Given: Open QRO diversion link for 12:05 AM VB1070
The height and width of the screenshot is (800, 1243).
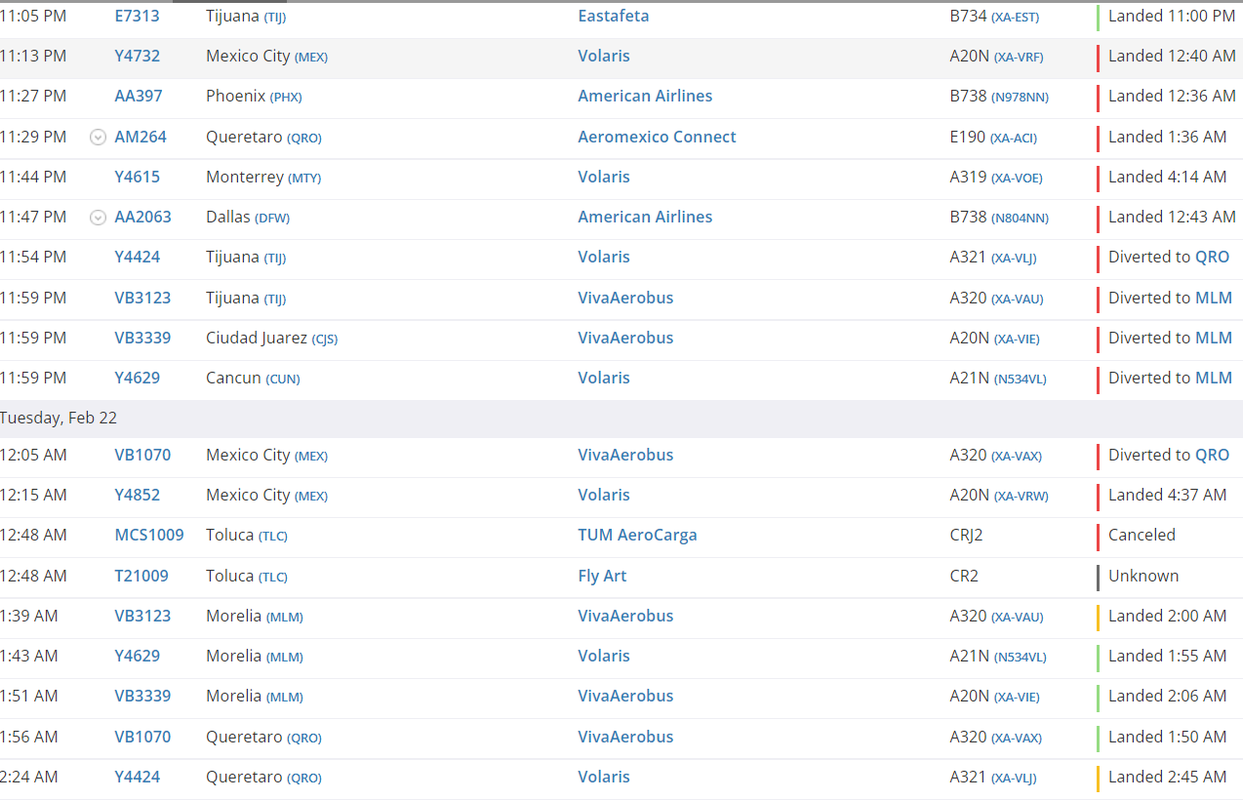Looking at the screenshot, I should tap(1212, 455).
